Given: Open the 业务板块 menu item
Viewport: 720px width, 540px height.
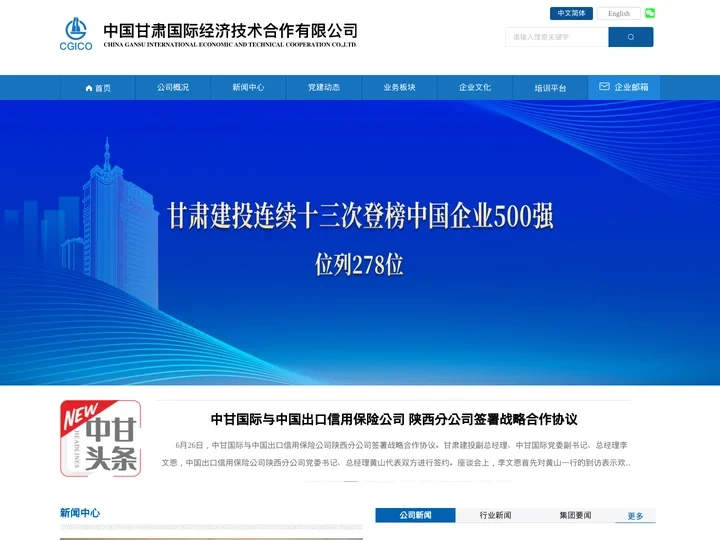Looking at the screenshot, I should point(399,87).
